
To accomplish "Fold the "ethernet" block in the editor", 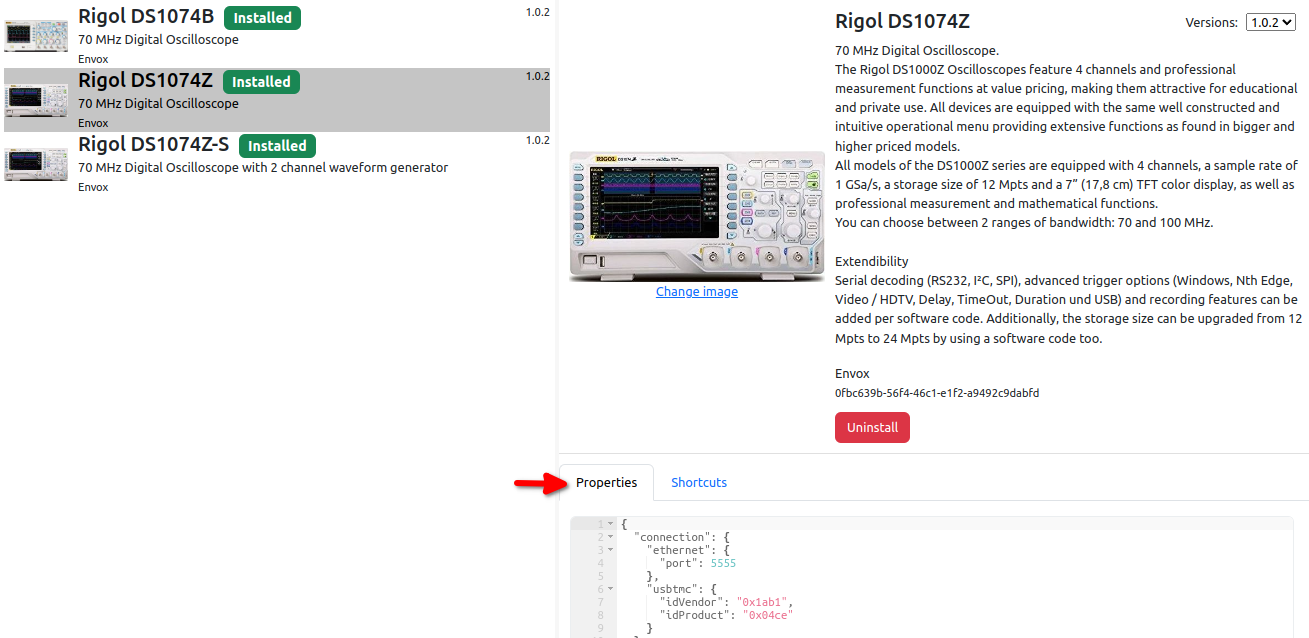I will click(x=610, y=550).
